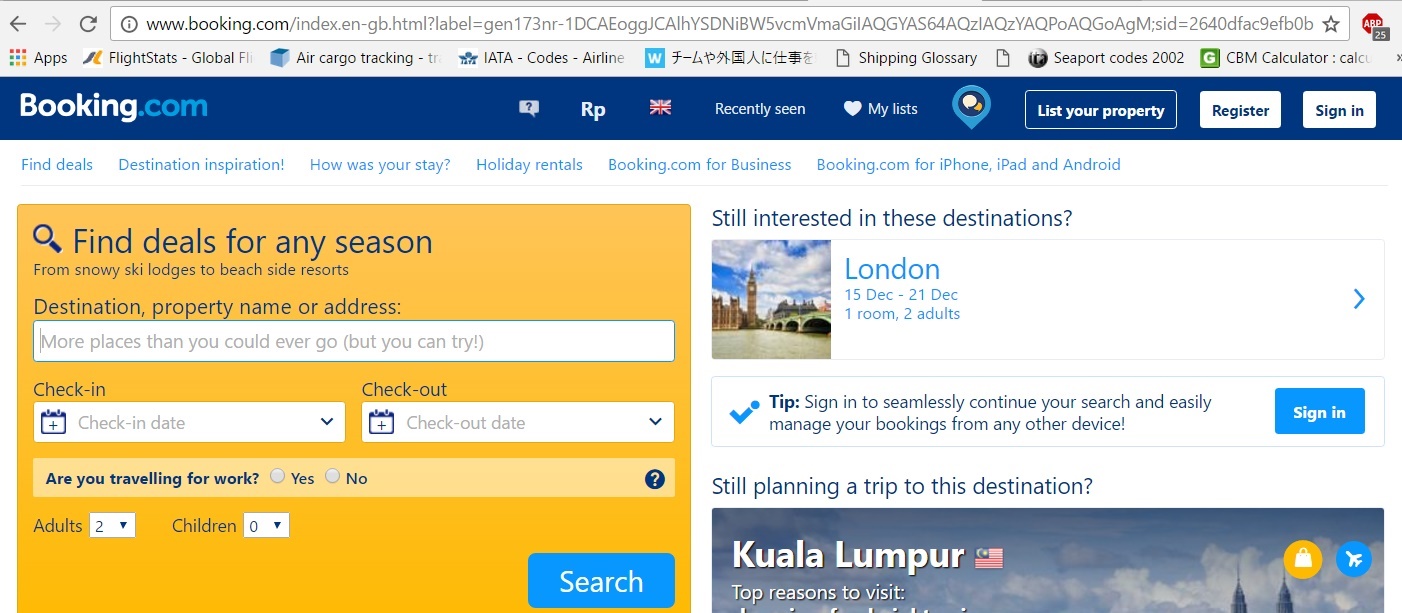1402x613 pixels.
Task: Expand the Adults number selector
Action: 112,525
